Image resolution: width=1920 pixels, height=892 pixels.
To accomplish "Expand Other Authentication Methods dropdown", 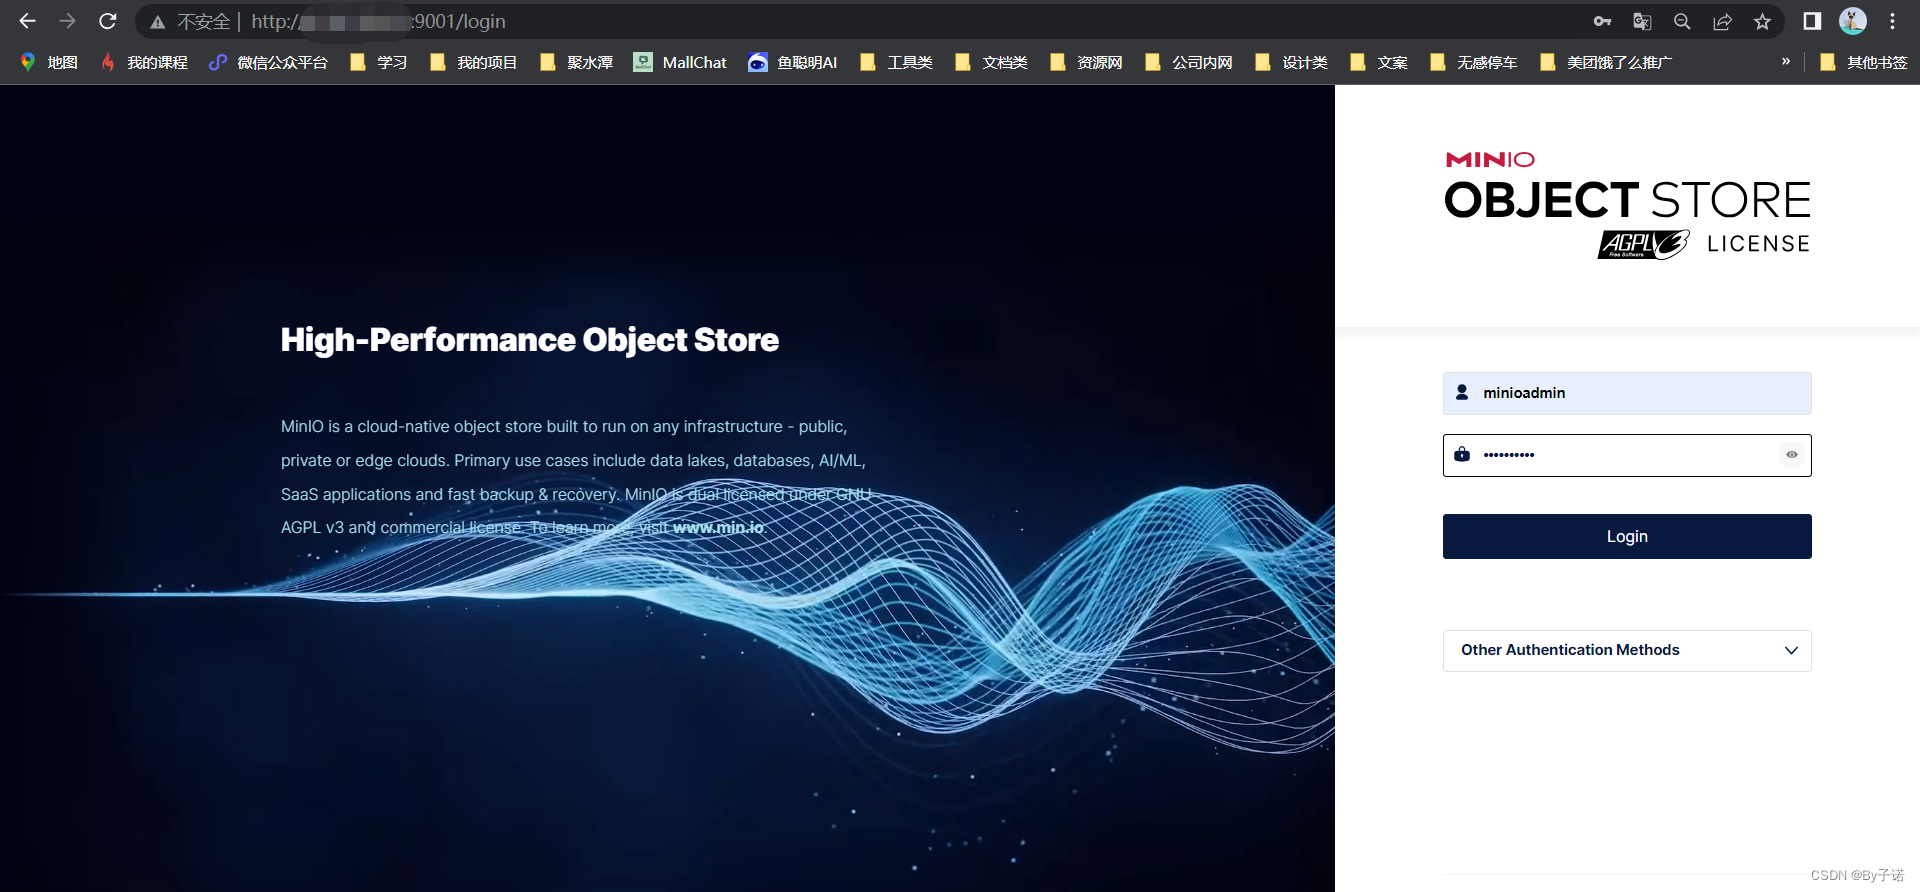I will click(1627, 650).
